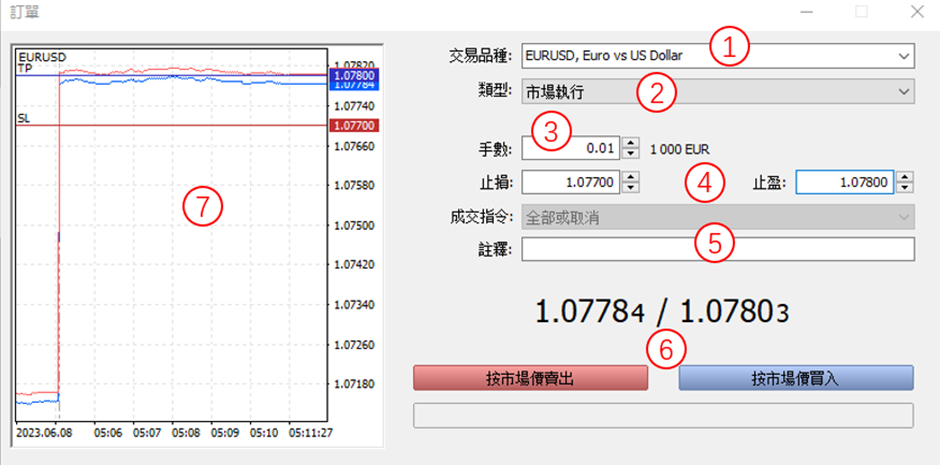Screen dimensions: 940x465
Task: Click the EURUSD chart label
Action: (x=42, y=57)
